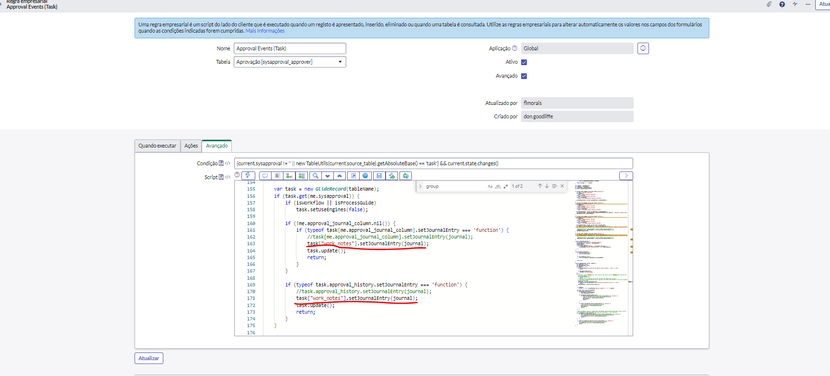Click the last green icon in script toolbar
Image resolution: width=830 pixels, height=376 pixels.
coord(405,175)
